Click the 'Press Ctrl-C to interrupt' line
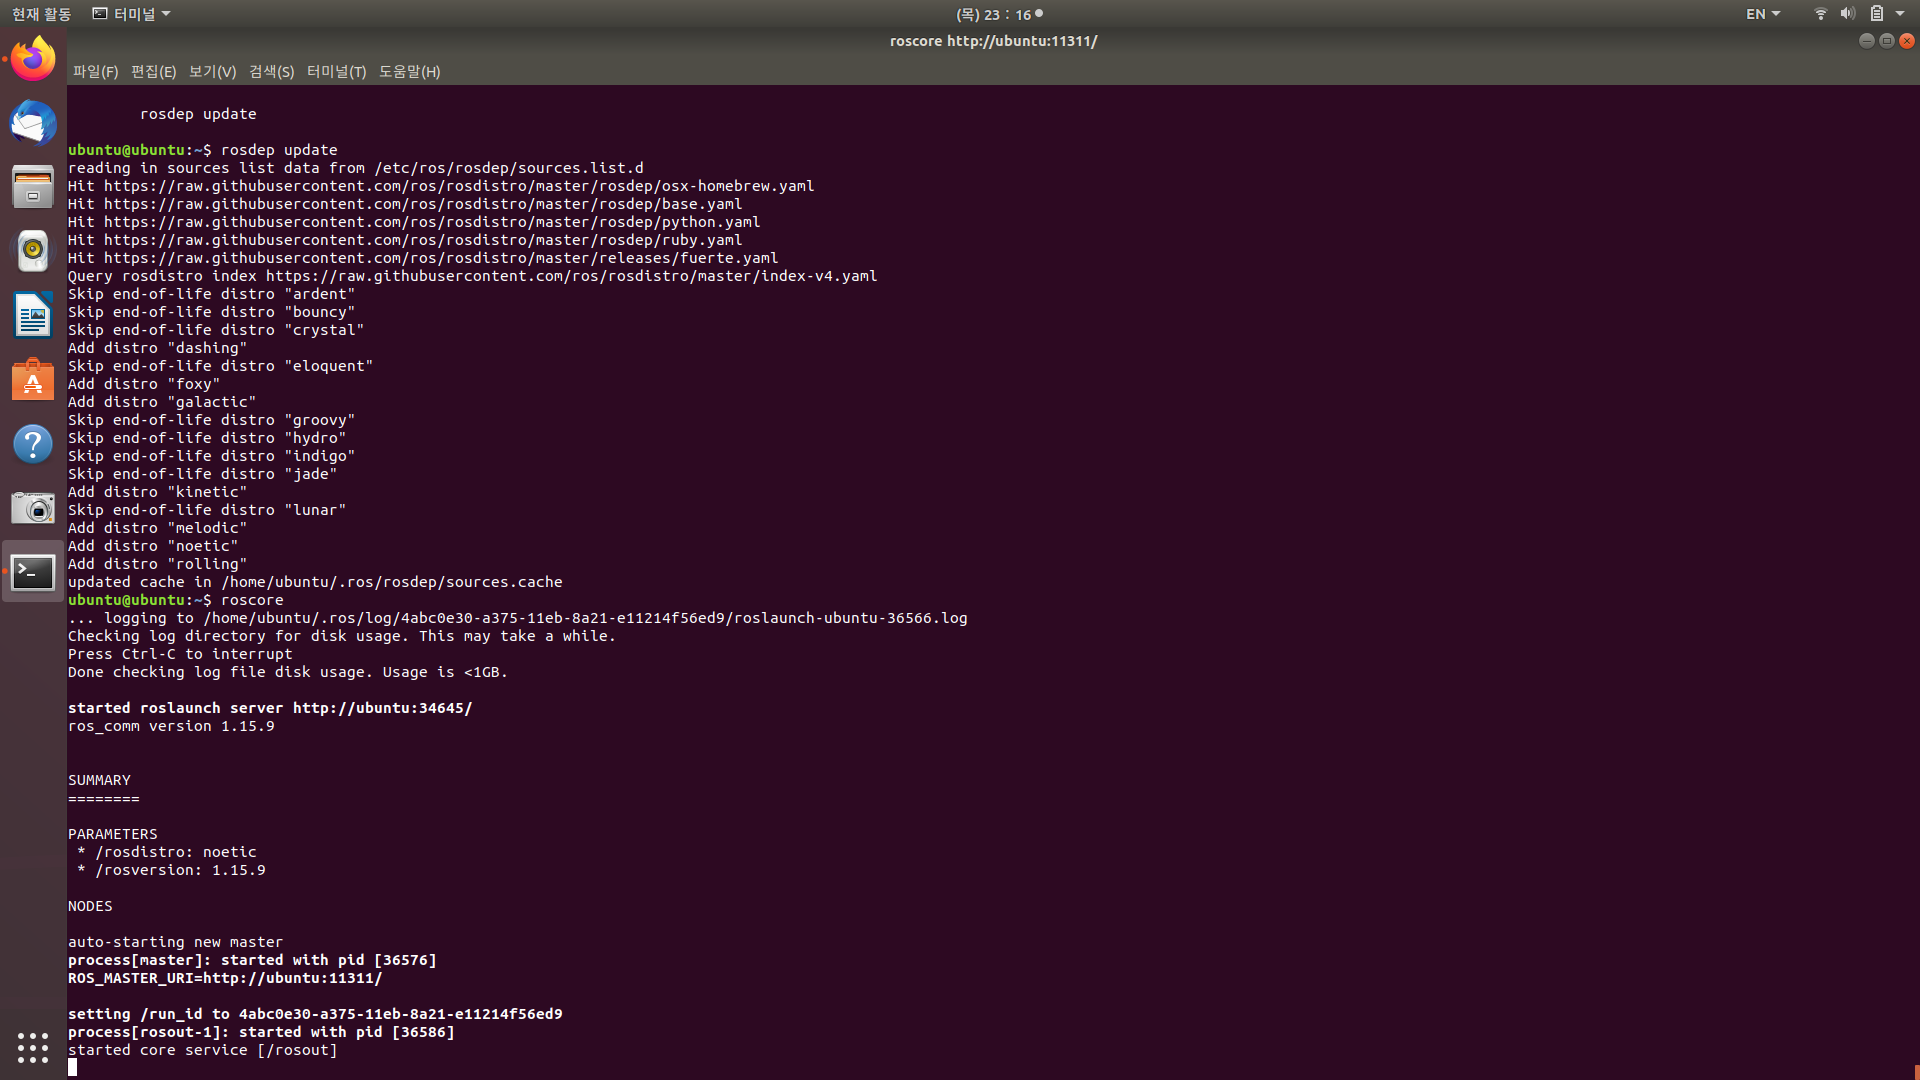The width and height of the screenshot is (1920, 1080). point(180,654)
